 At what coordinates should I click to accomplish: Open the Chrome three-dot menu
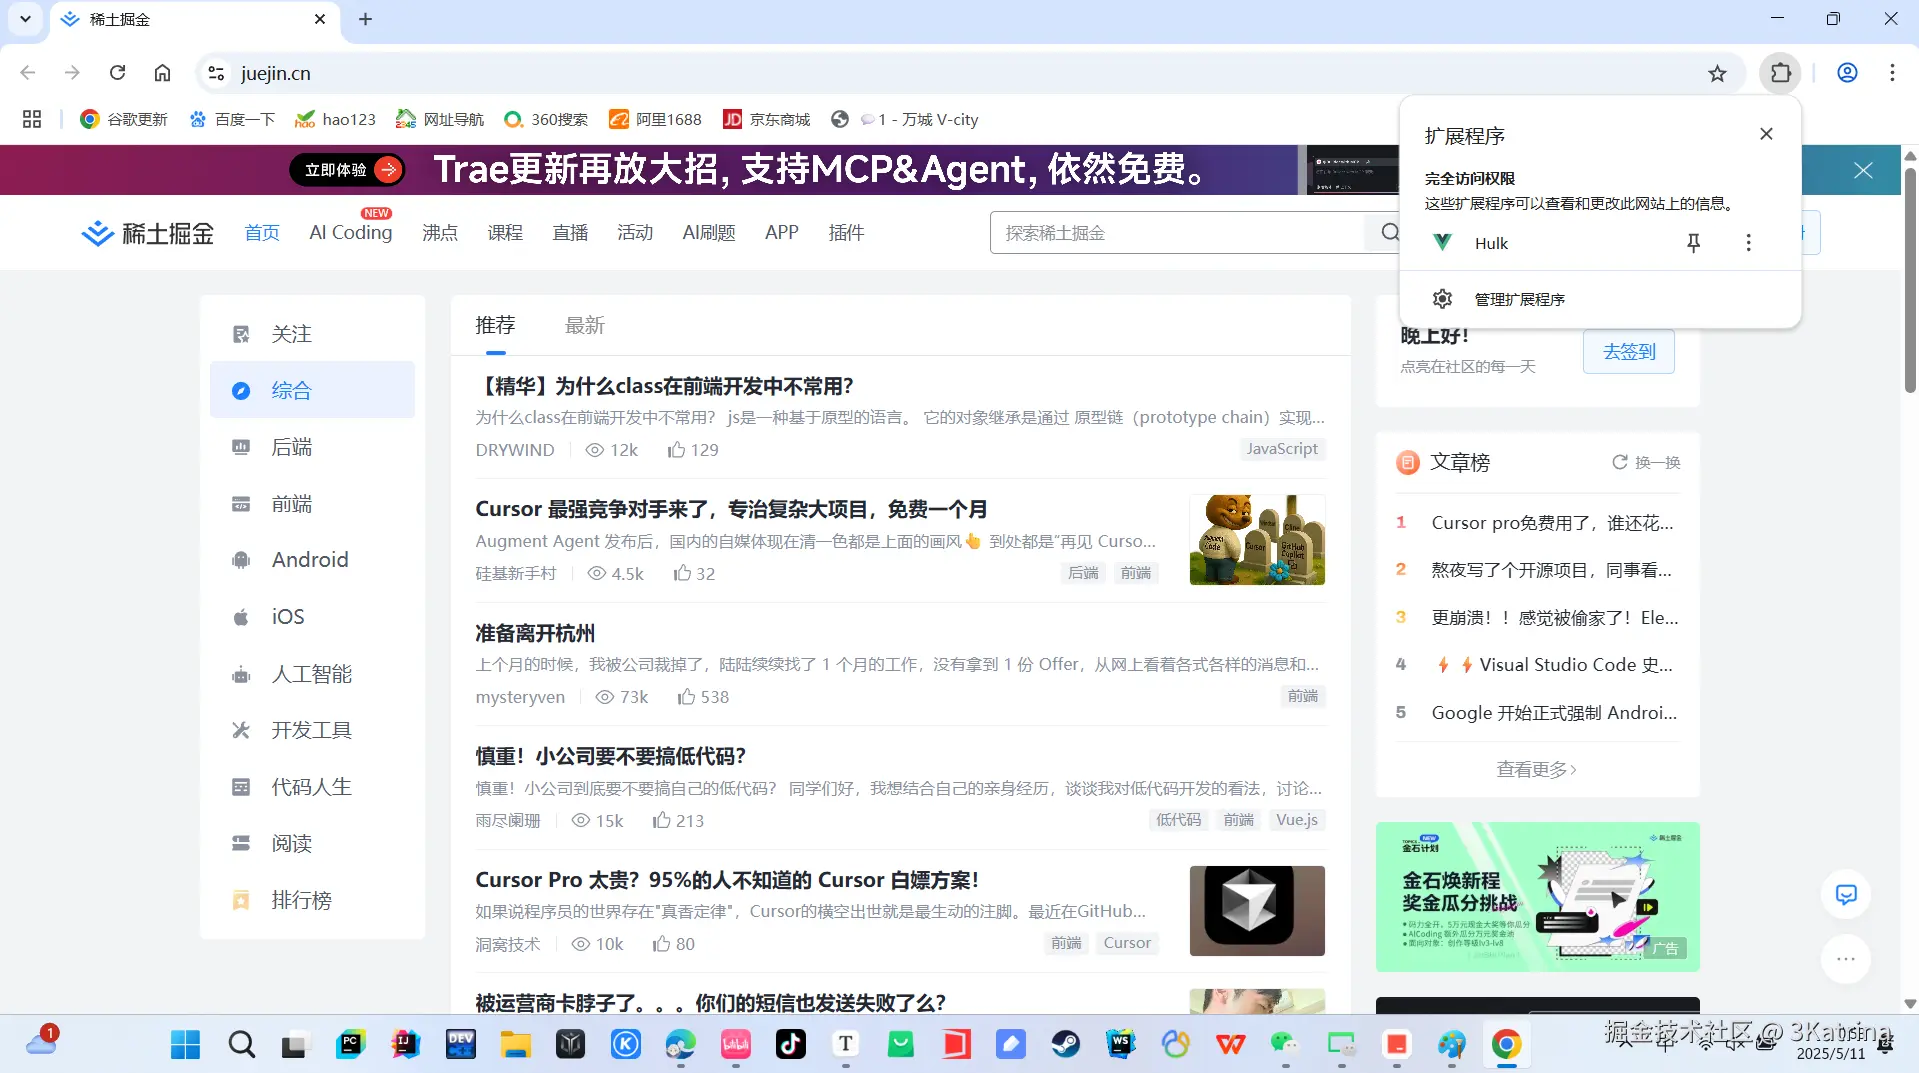pos(1892,73)
